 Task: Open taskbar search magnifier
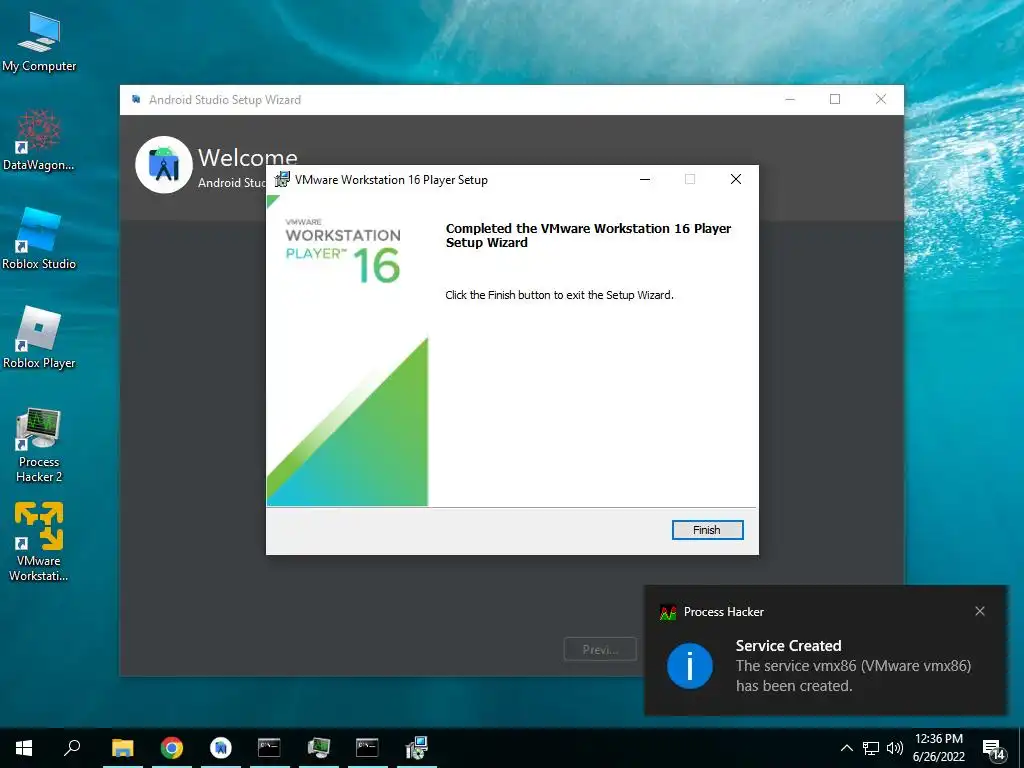[x=72, y=748]
